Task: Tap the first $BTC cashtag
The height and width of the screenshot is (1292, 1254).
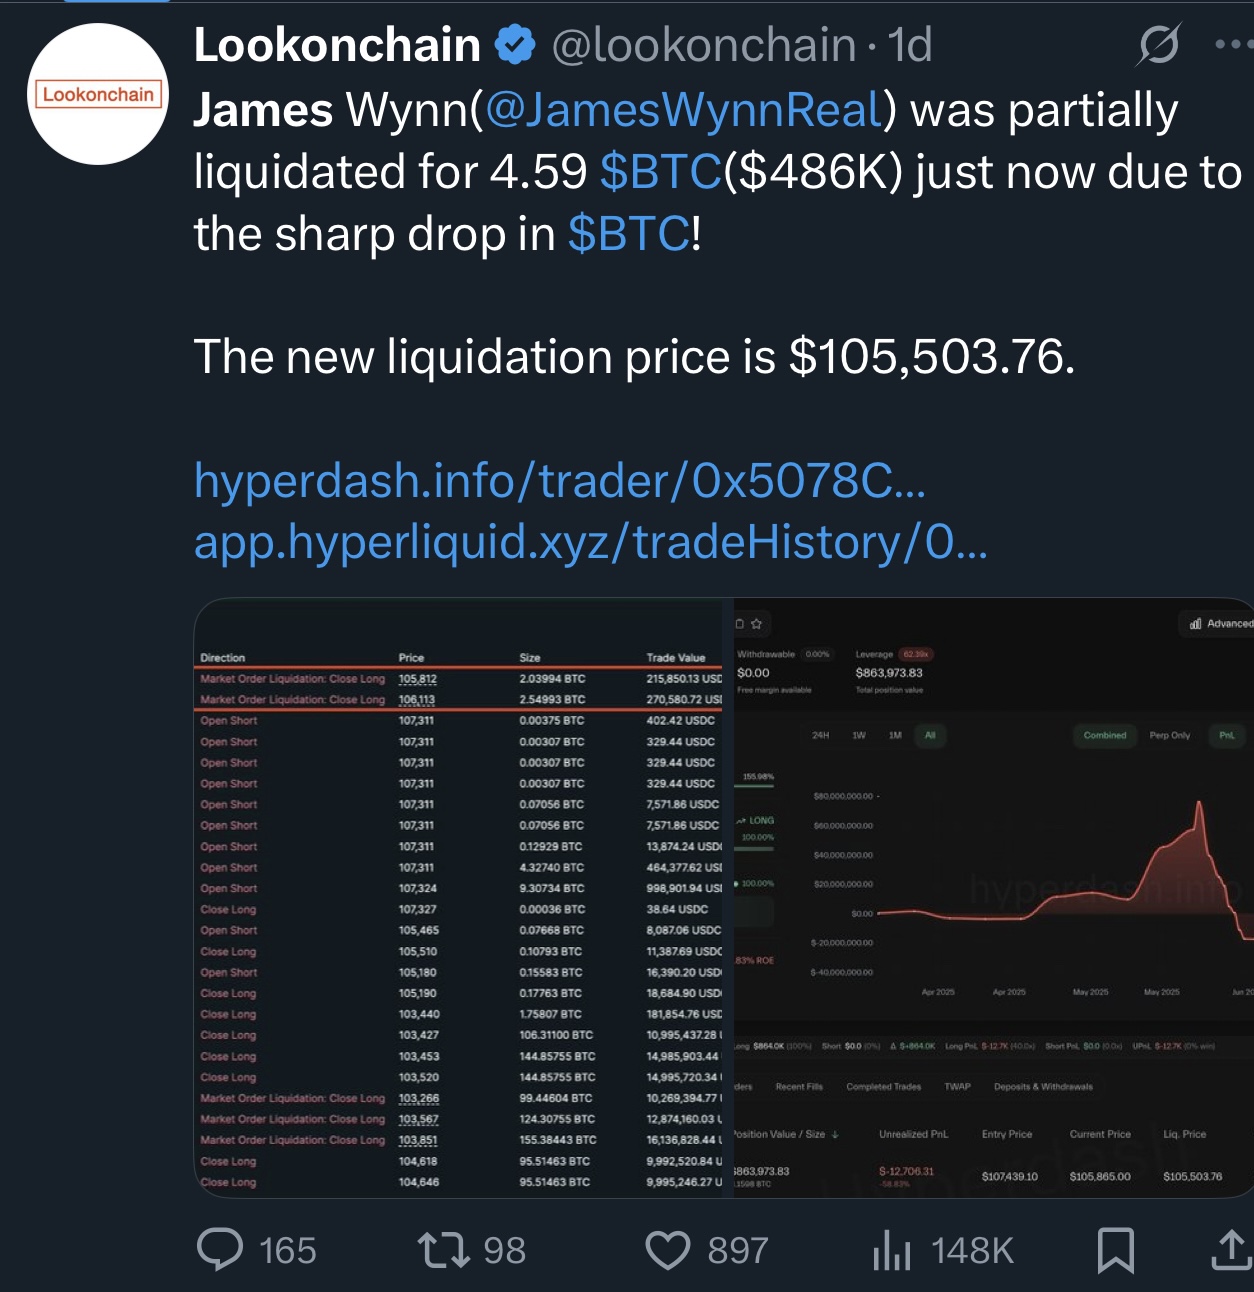Action: point(661,172)
